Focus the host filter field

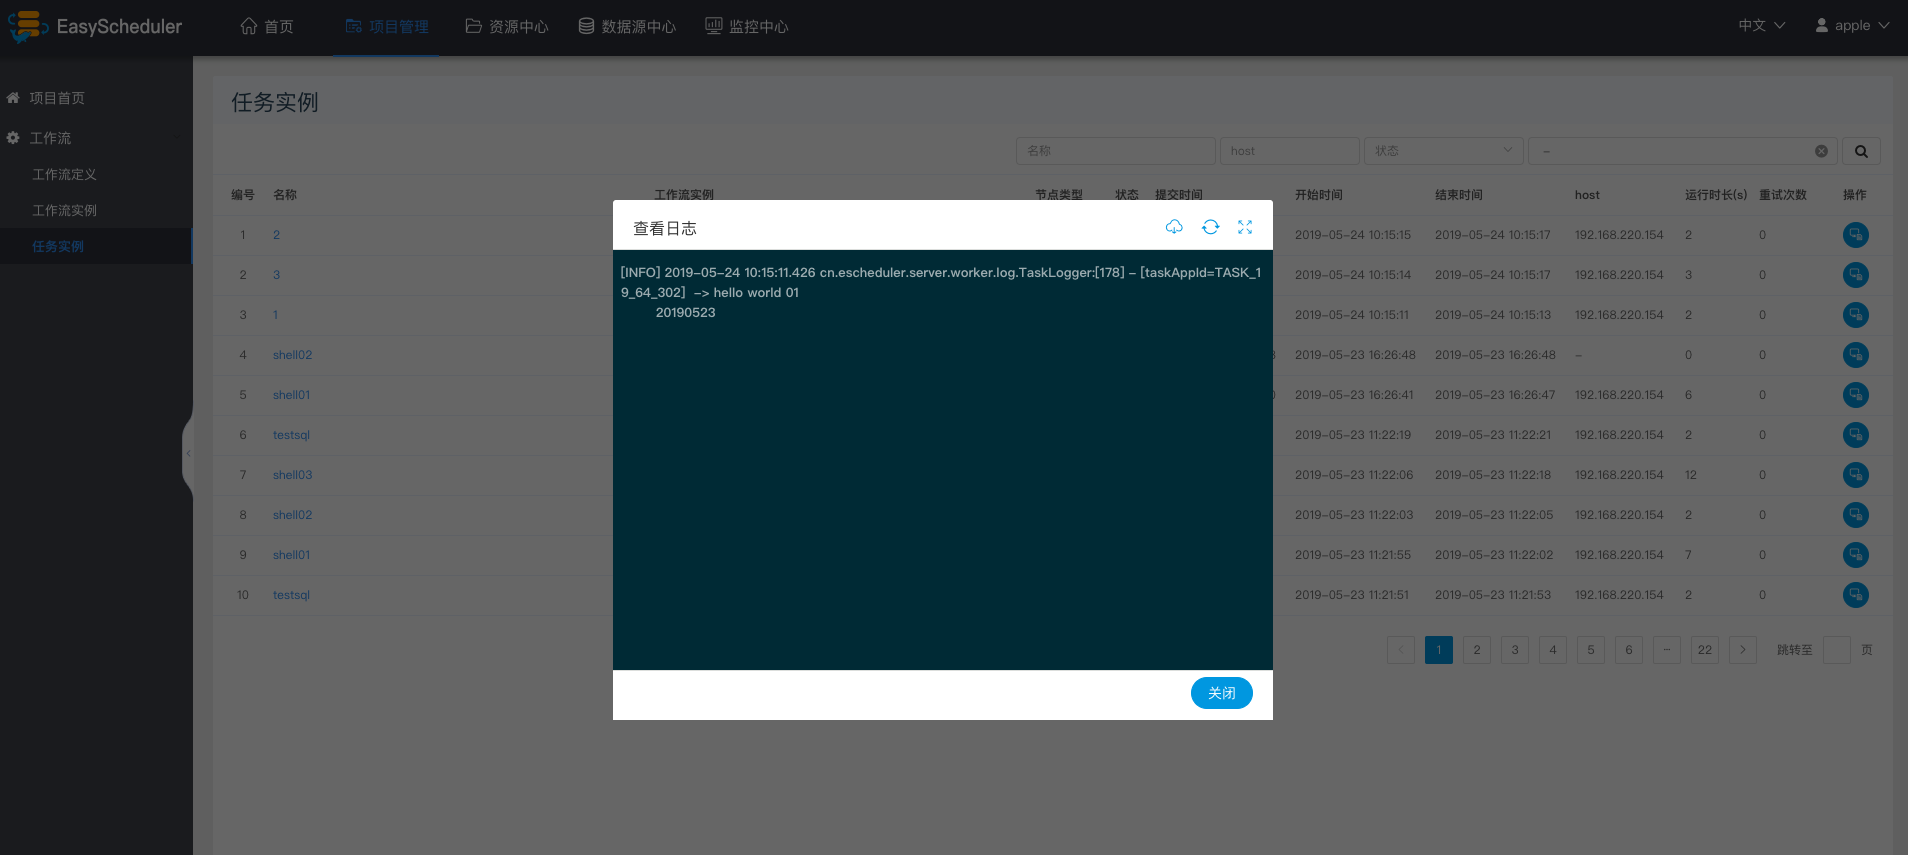coord(1289,151)
